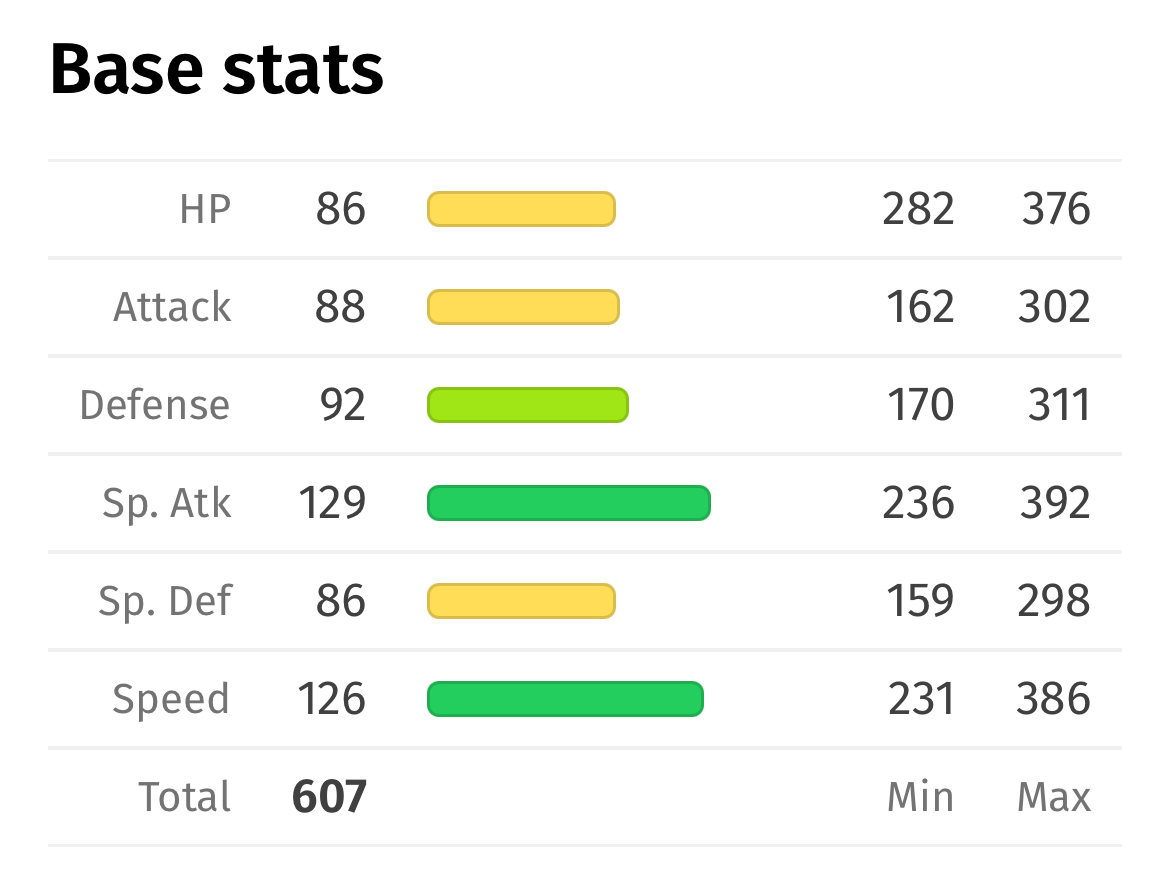Click the HP max value 376
The width and height of the screenshot is (1170, 871).
click(1056, 209)
